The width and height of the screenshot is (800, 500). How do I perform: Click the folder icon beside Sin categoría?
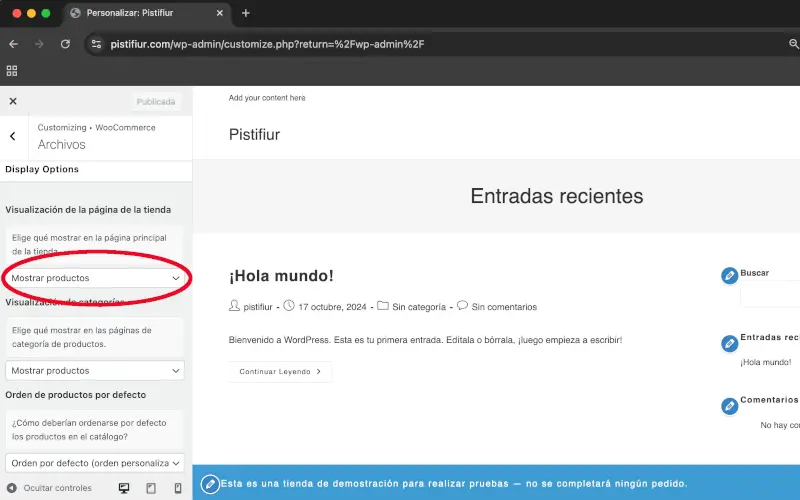point(383,306)
